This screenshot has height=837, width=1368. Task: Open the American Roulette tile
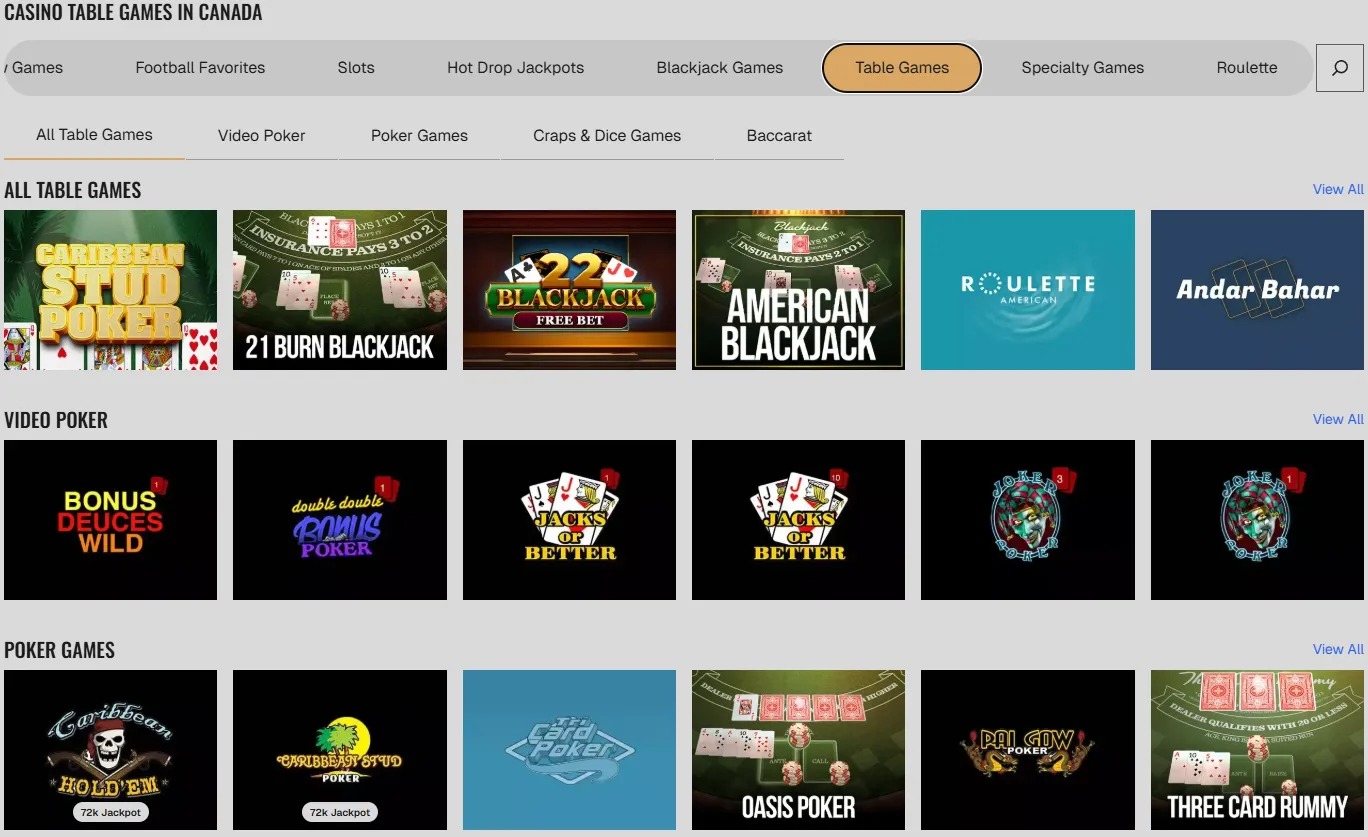pos(1028,290)
